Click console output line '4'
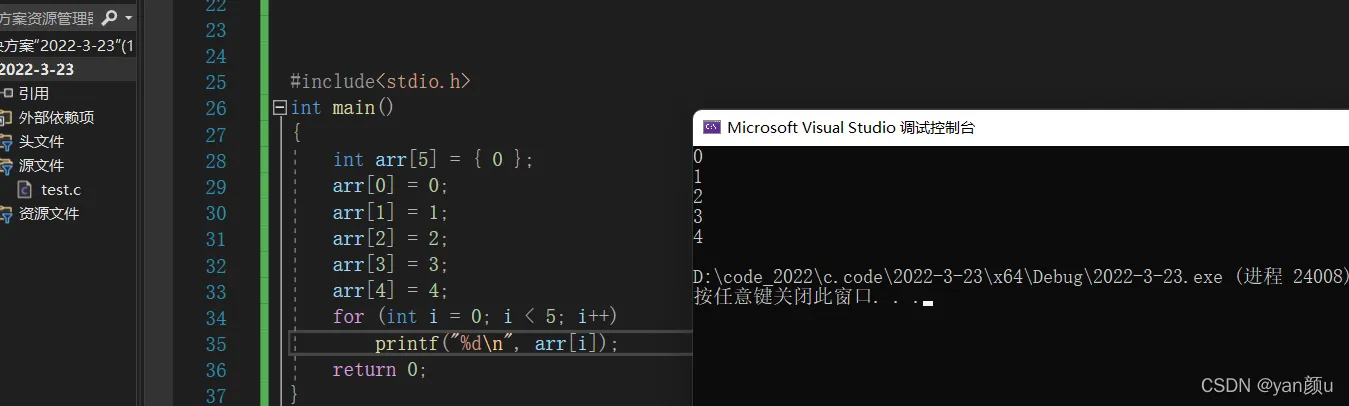1349x406 pixels. click(x=698, y=237)
